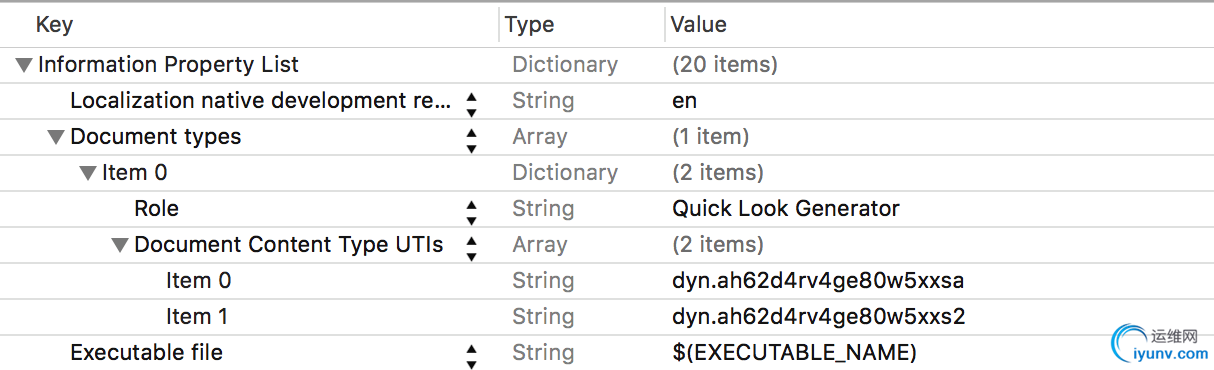1214x370 pixels.
Task: Open String type dropdown for Executable file
Action: click(543, 353)
